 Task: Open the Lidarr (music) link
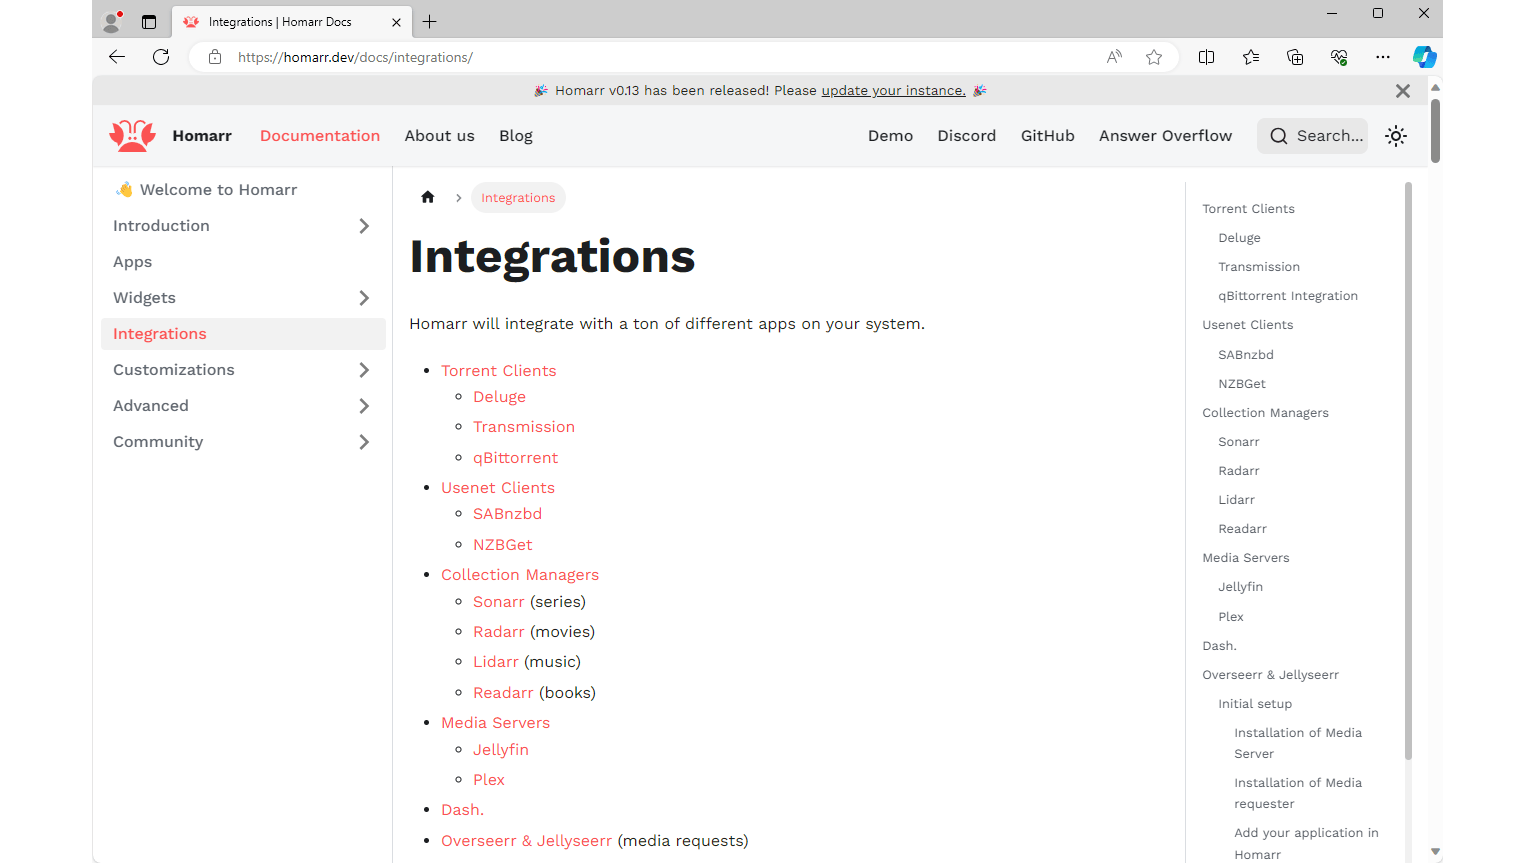click(x=496, y=662)
